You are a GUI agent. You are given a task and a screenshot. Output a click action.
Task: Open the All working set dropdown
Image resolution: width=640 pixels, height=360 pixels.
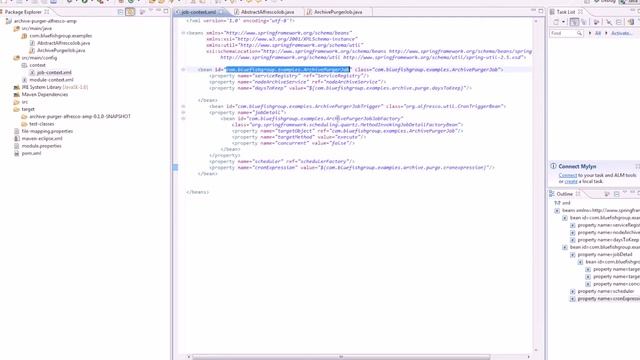[x=598, y=33]
